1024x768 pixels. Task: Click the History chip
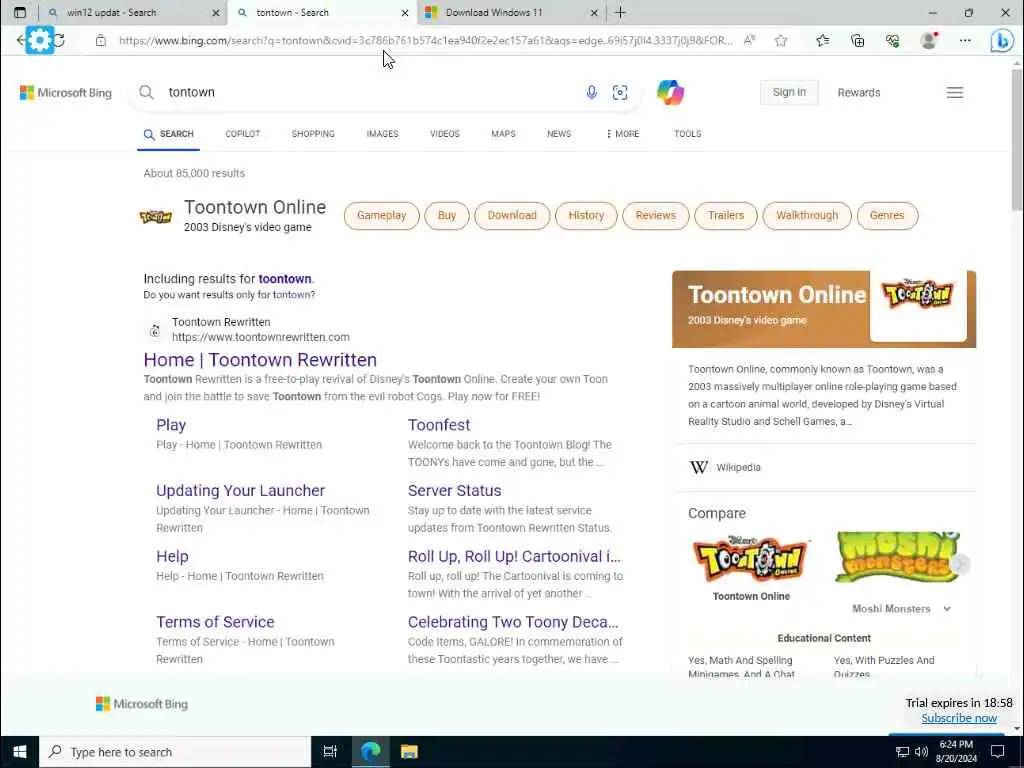(x=586, y=216)
